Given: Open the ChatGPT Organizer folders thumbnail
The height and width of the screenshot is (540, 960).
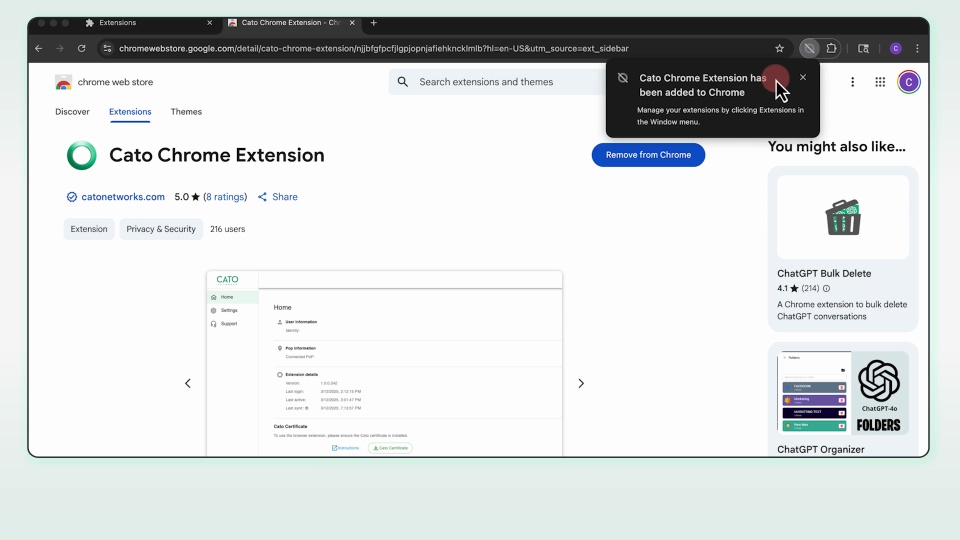Looking at the screenshot, I should [x=843, y=393].
